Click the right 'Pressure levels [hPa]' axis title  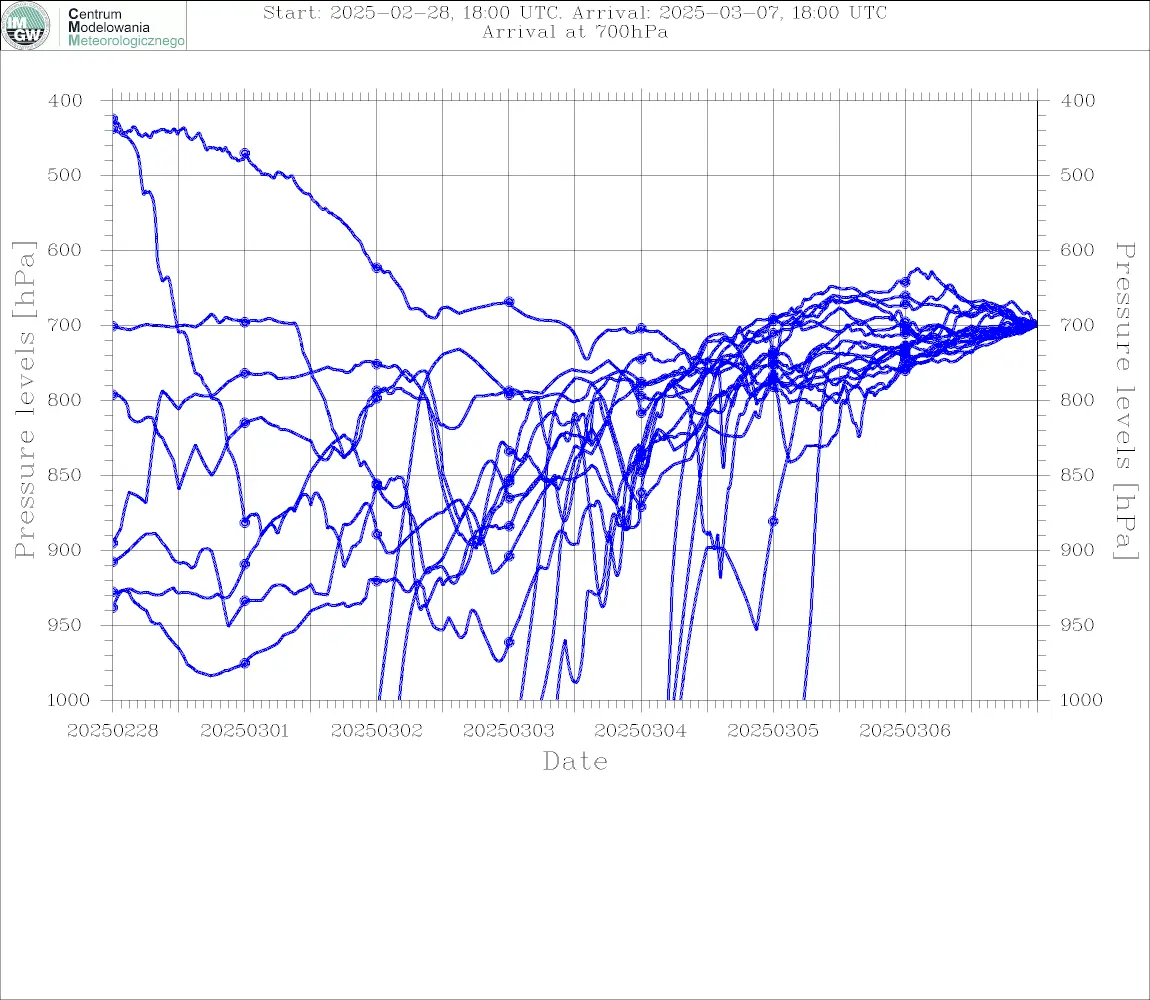1125,401
